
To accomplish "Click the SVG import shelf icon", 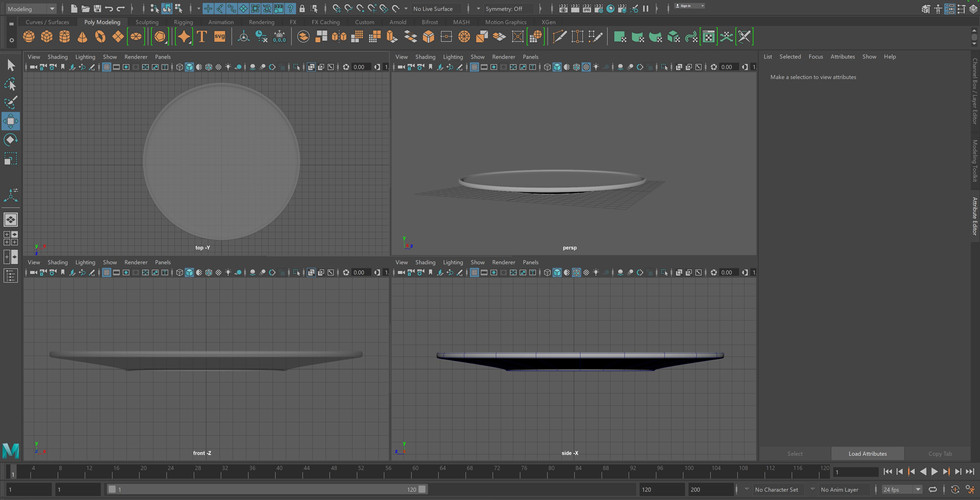I will pyautogui.click(x=219, y=37).
